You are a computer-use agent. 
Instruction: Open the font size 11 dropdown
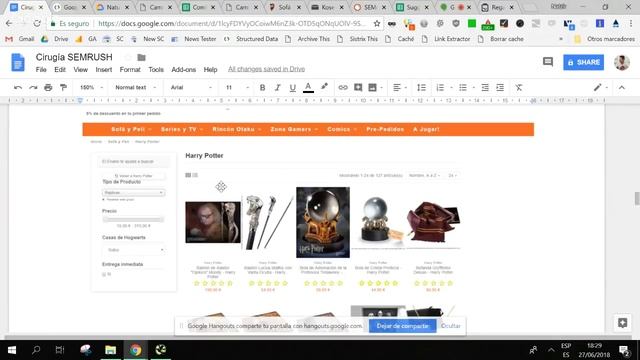(x=238, y=87)
